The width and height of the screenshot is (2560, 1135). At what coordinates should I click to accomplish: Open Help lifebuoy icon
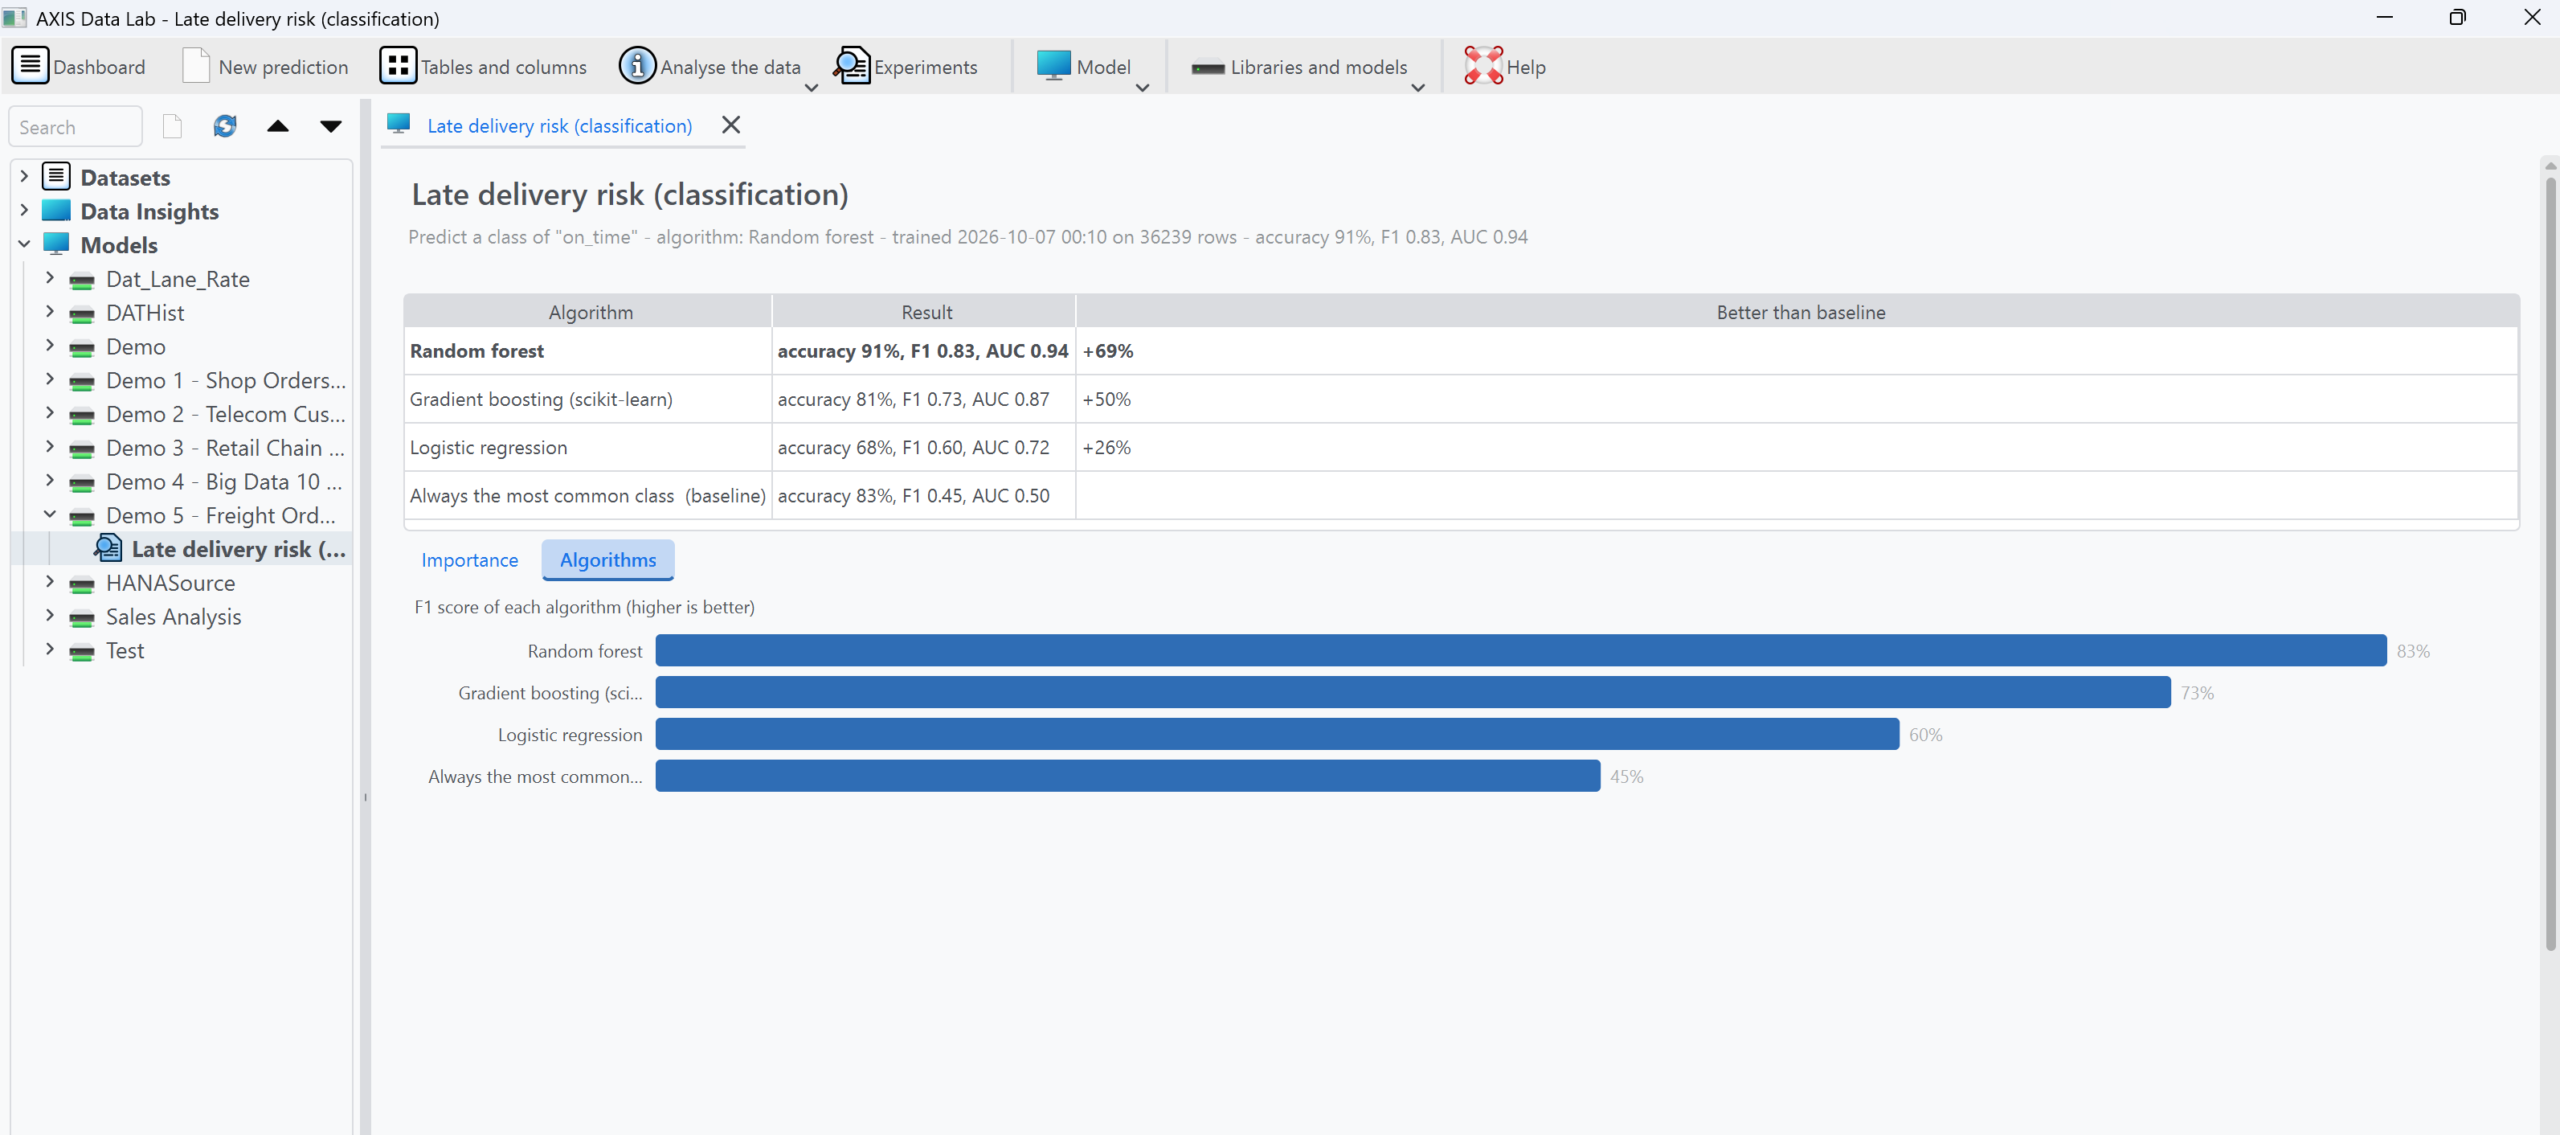[x=1483, y=66]
